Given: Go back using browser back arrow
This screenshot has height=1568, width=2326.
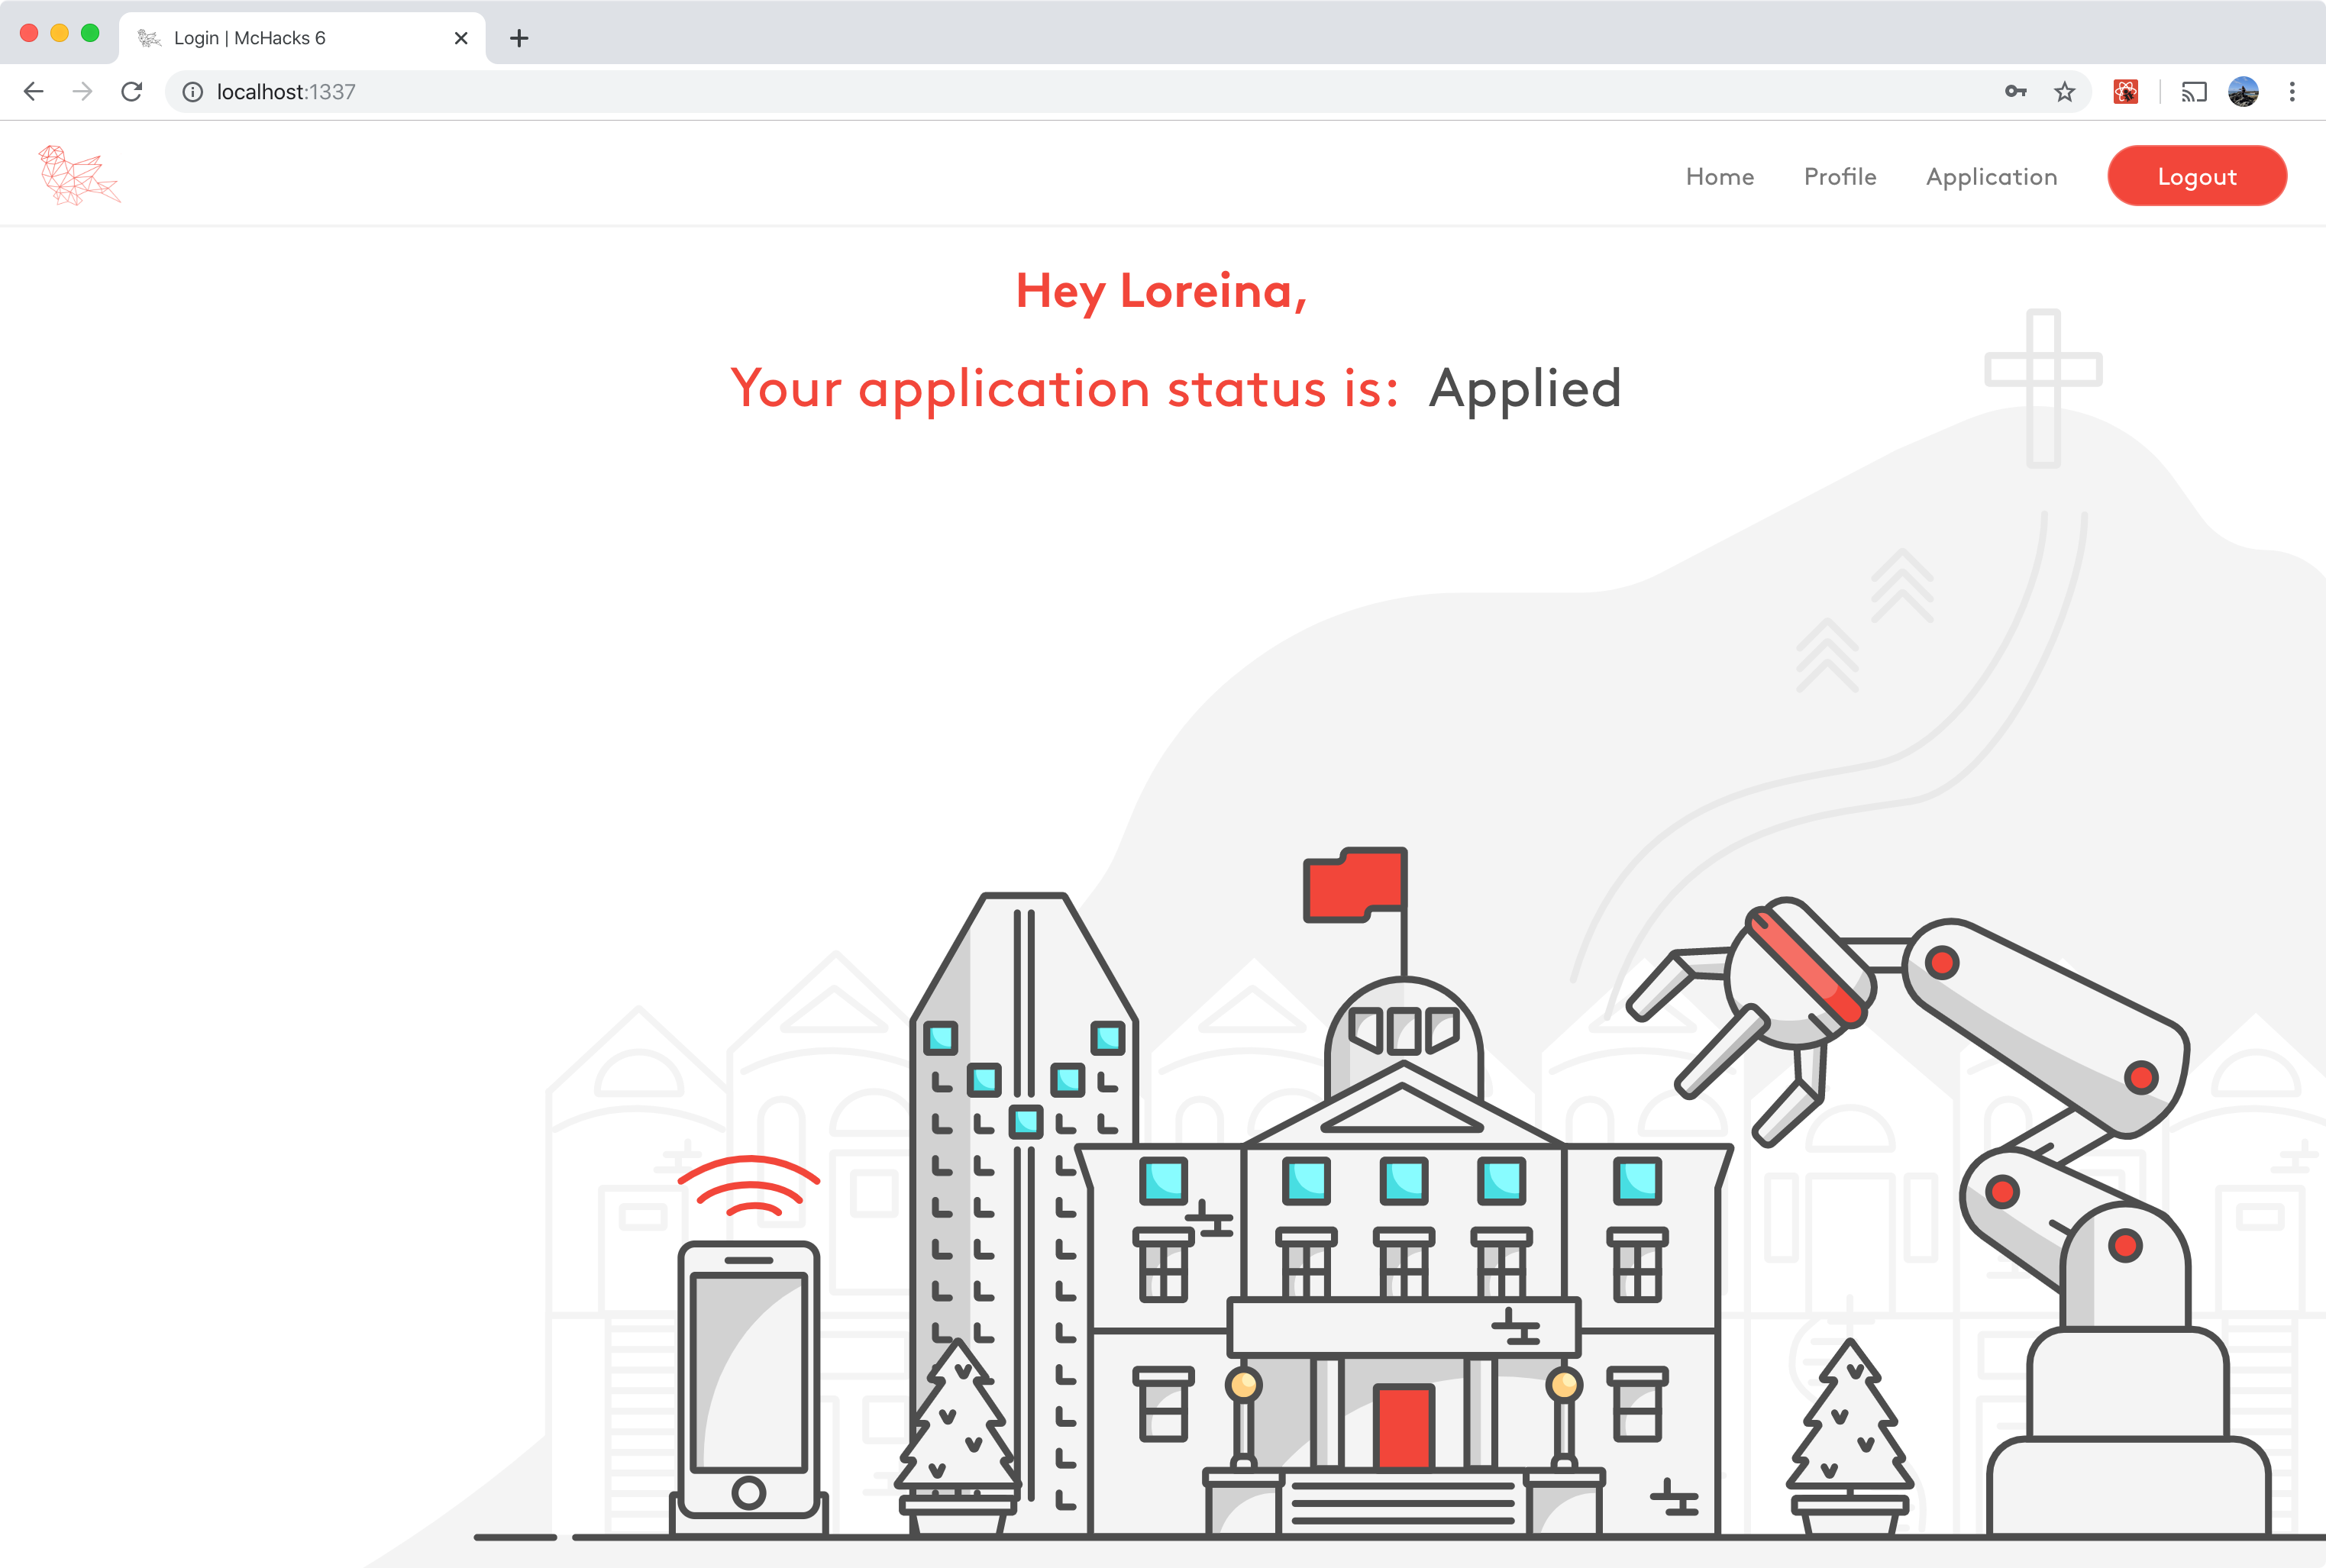Looking at the screenshot, I should (x=34, y=92).
